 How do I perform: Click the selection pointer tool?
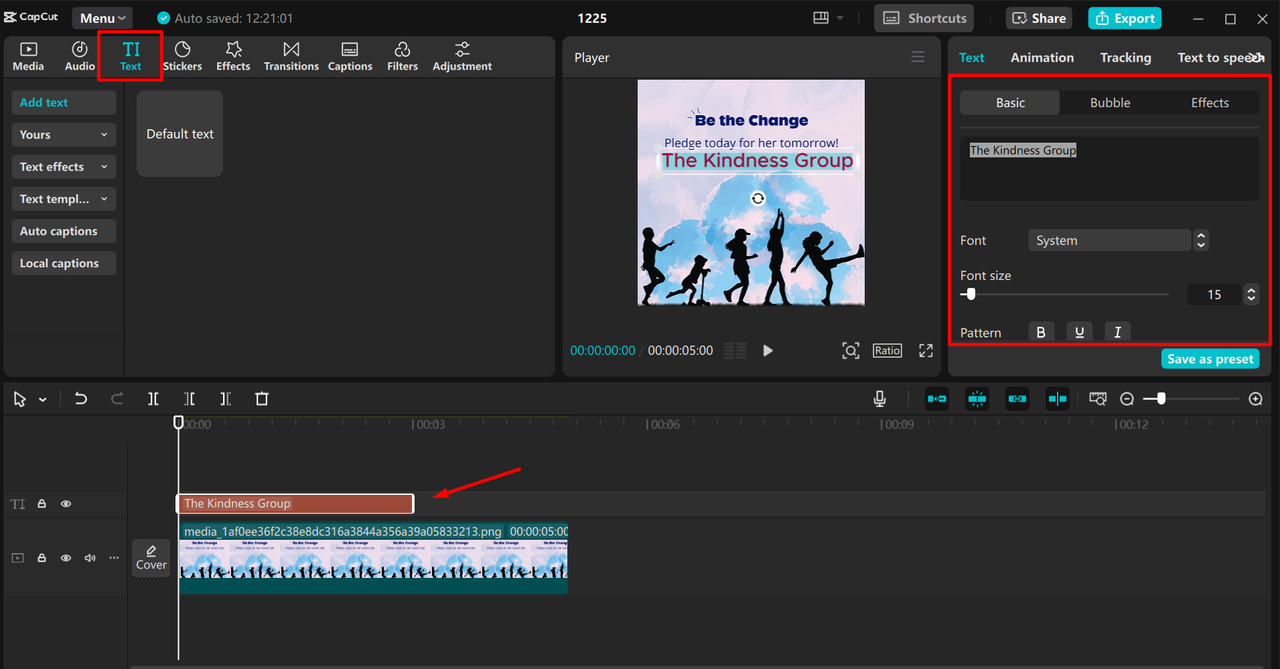click(20, 399)
